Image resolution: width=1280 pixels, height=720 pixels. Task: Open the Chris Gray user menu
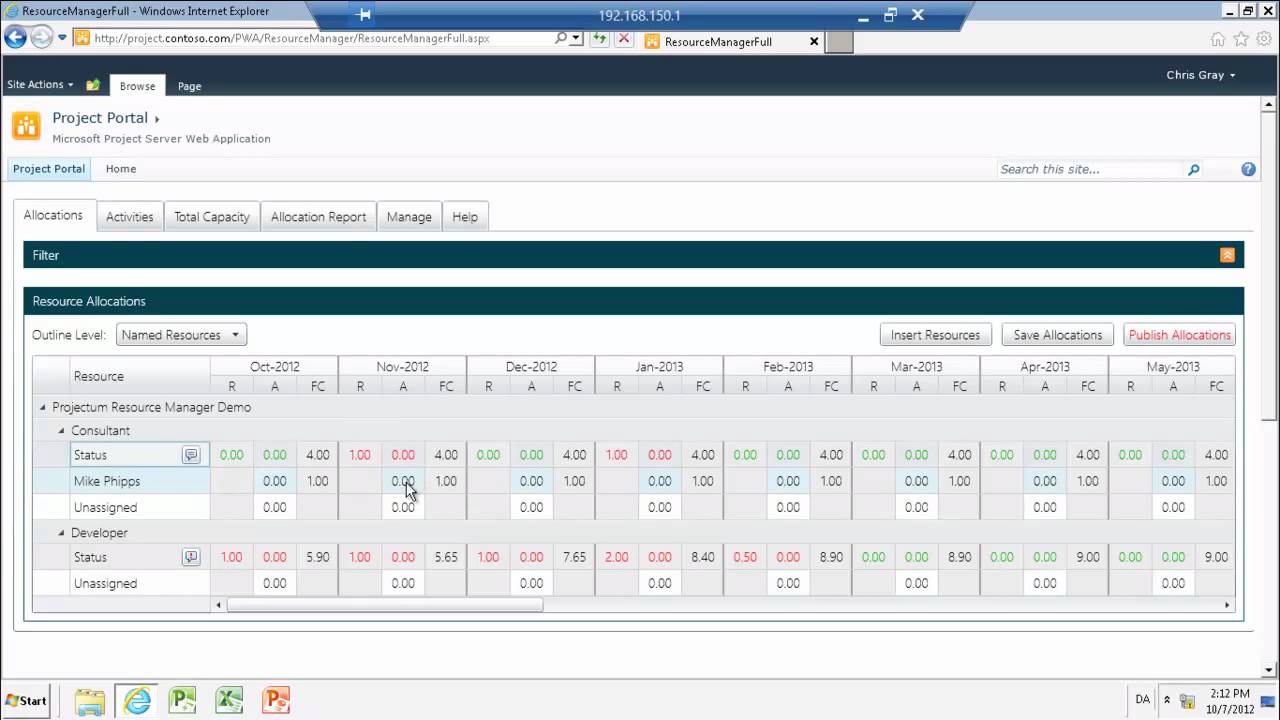click(1201, 75)
